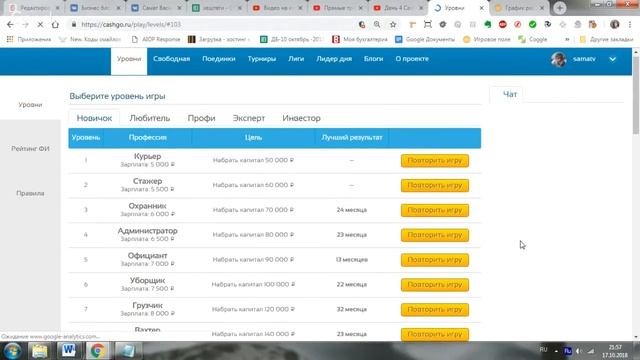Screen dimensions: 640x360
Task: Open the Приложения apps bookmark
Action: (29, 39)
